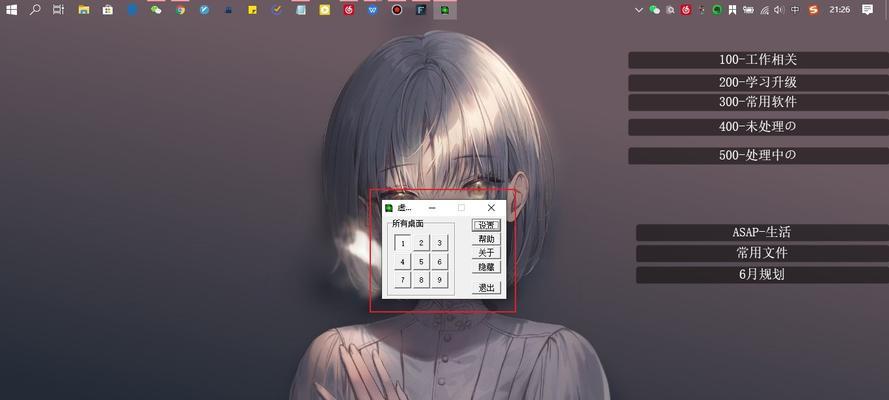
Task: Open the 100-工作相关 desktop group
Action: (x=758, y=60)
